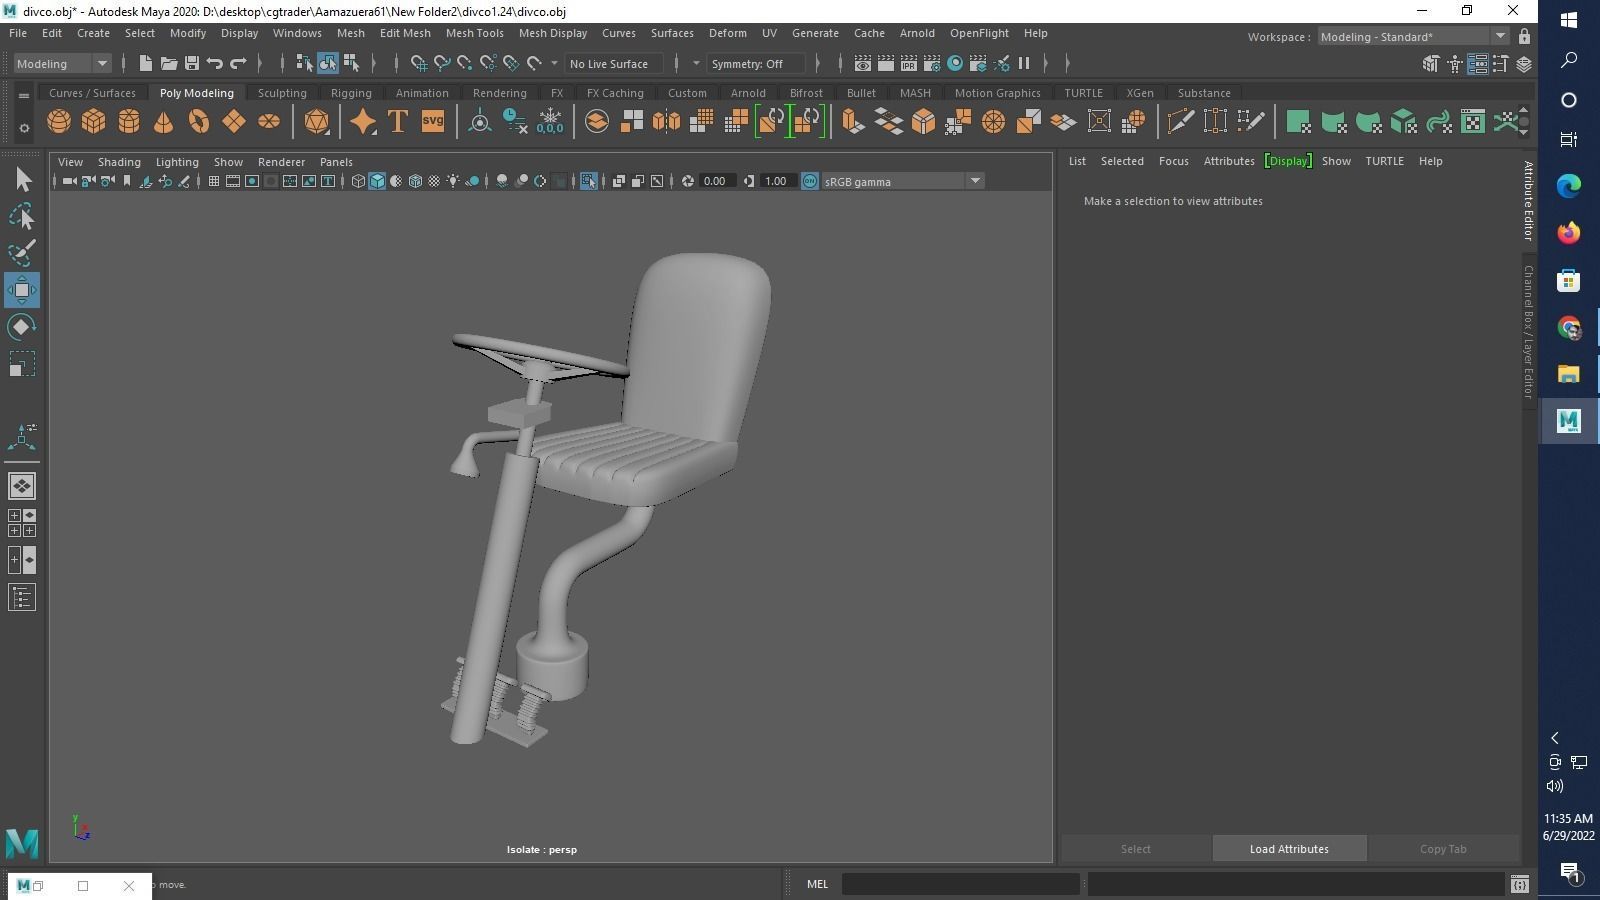Choose the arrow Select tool
The image size is (1600, 900).
tap(22, 180)
